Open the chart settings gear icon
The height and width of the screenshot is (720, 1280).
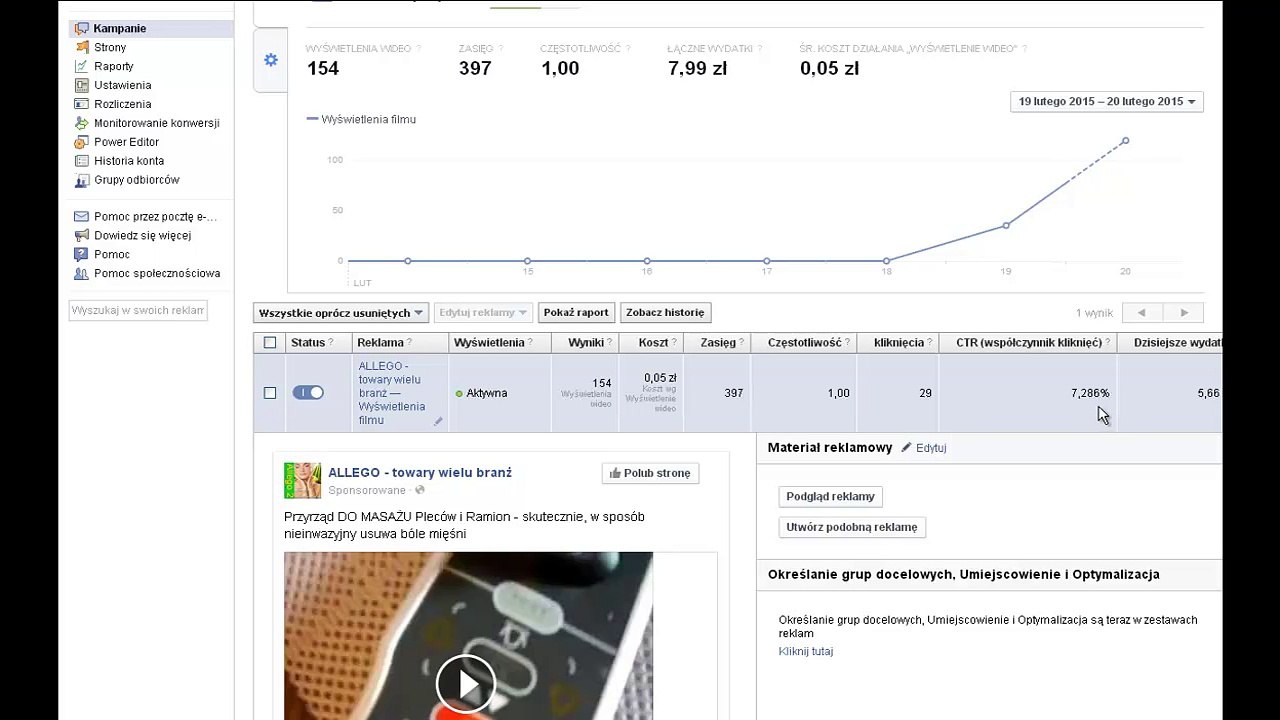coord(271,60)
